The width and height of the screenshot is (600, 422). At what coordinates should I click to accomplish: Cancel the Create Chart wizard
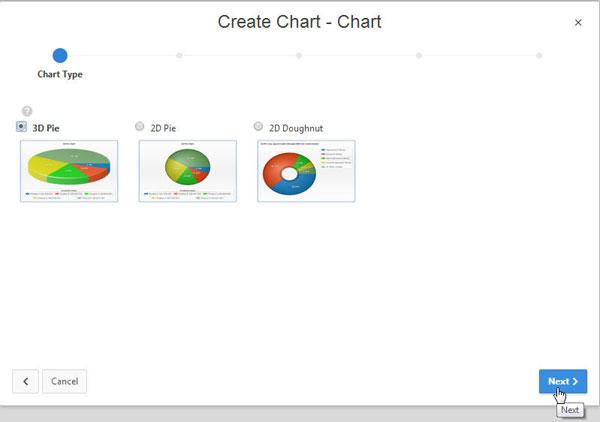[x=64, y=381]
